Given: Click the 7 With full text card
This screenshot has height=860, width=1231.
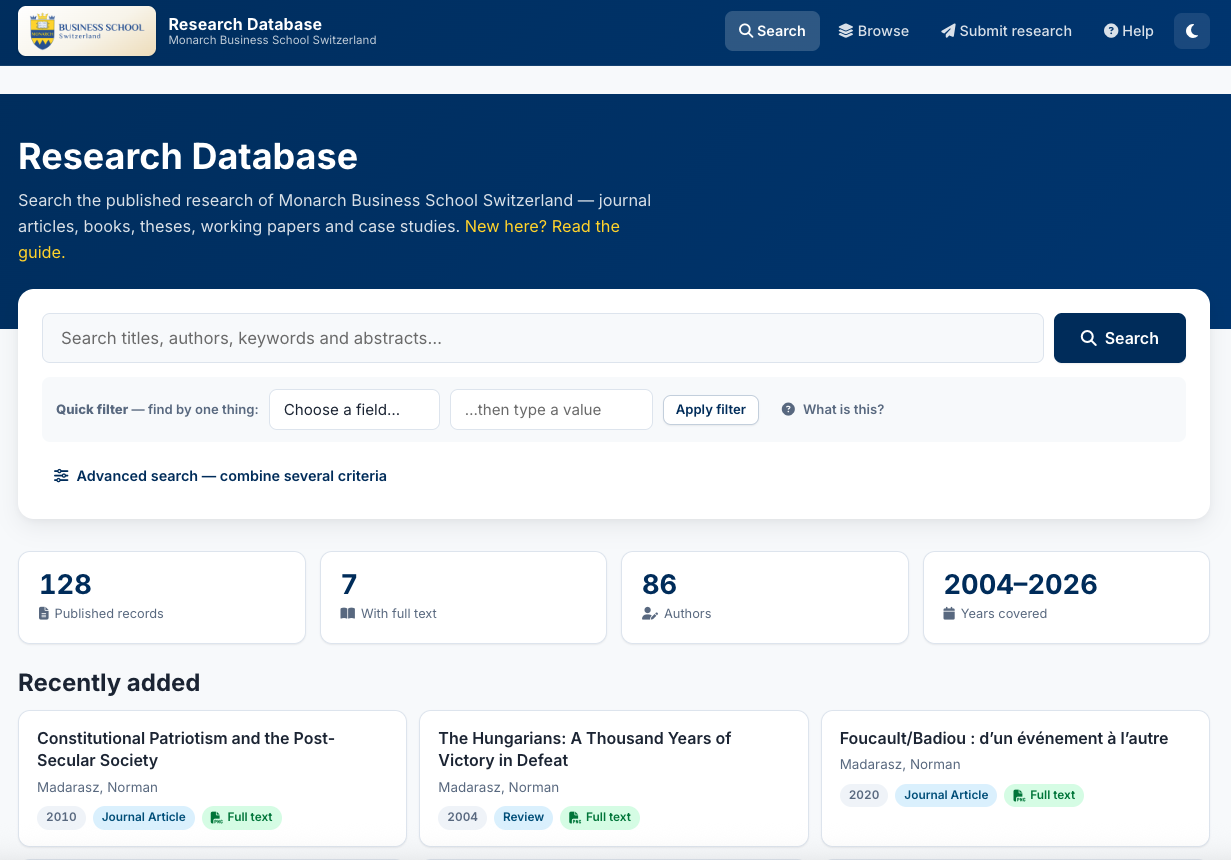Looking at the screenshot, I should (x=463, y=597).
